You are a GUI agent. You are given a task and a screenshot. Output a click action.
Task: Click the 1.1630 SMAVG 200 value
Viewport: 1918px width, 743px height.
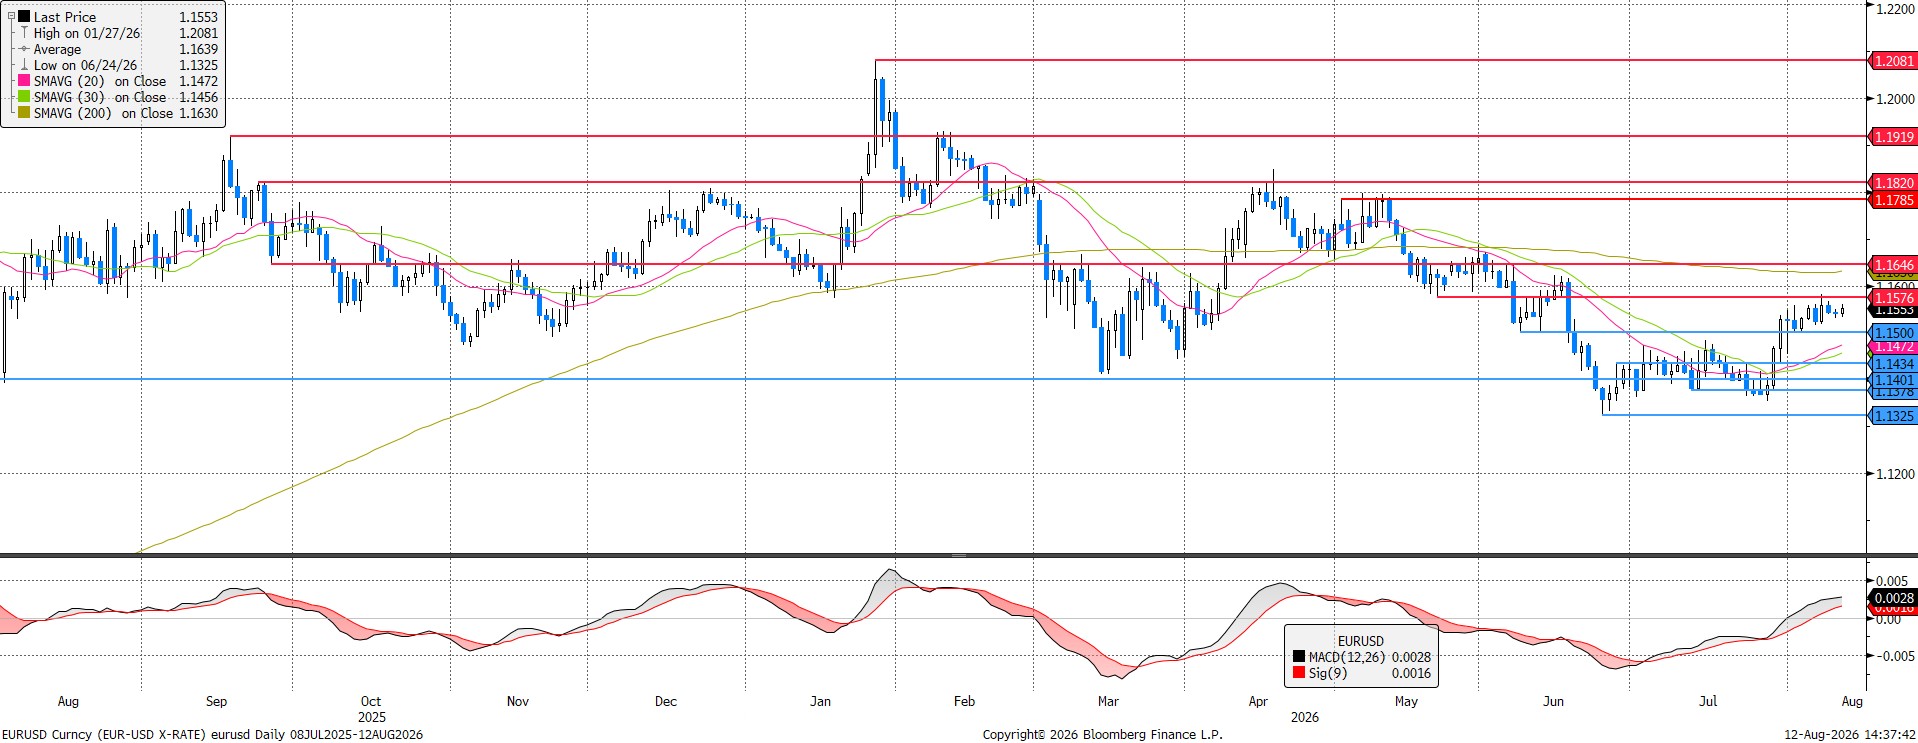[198, 113]
